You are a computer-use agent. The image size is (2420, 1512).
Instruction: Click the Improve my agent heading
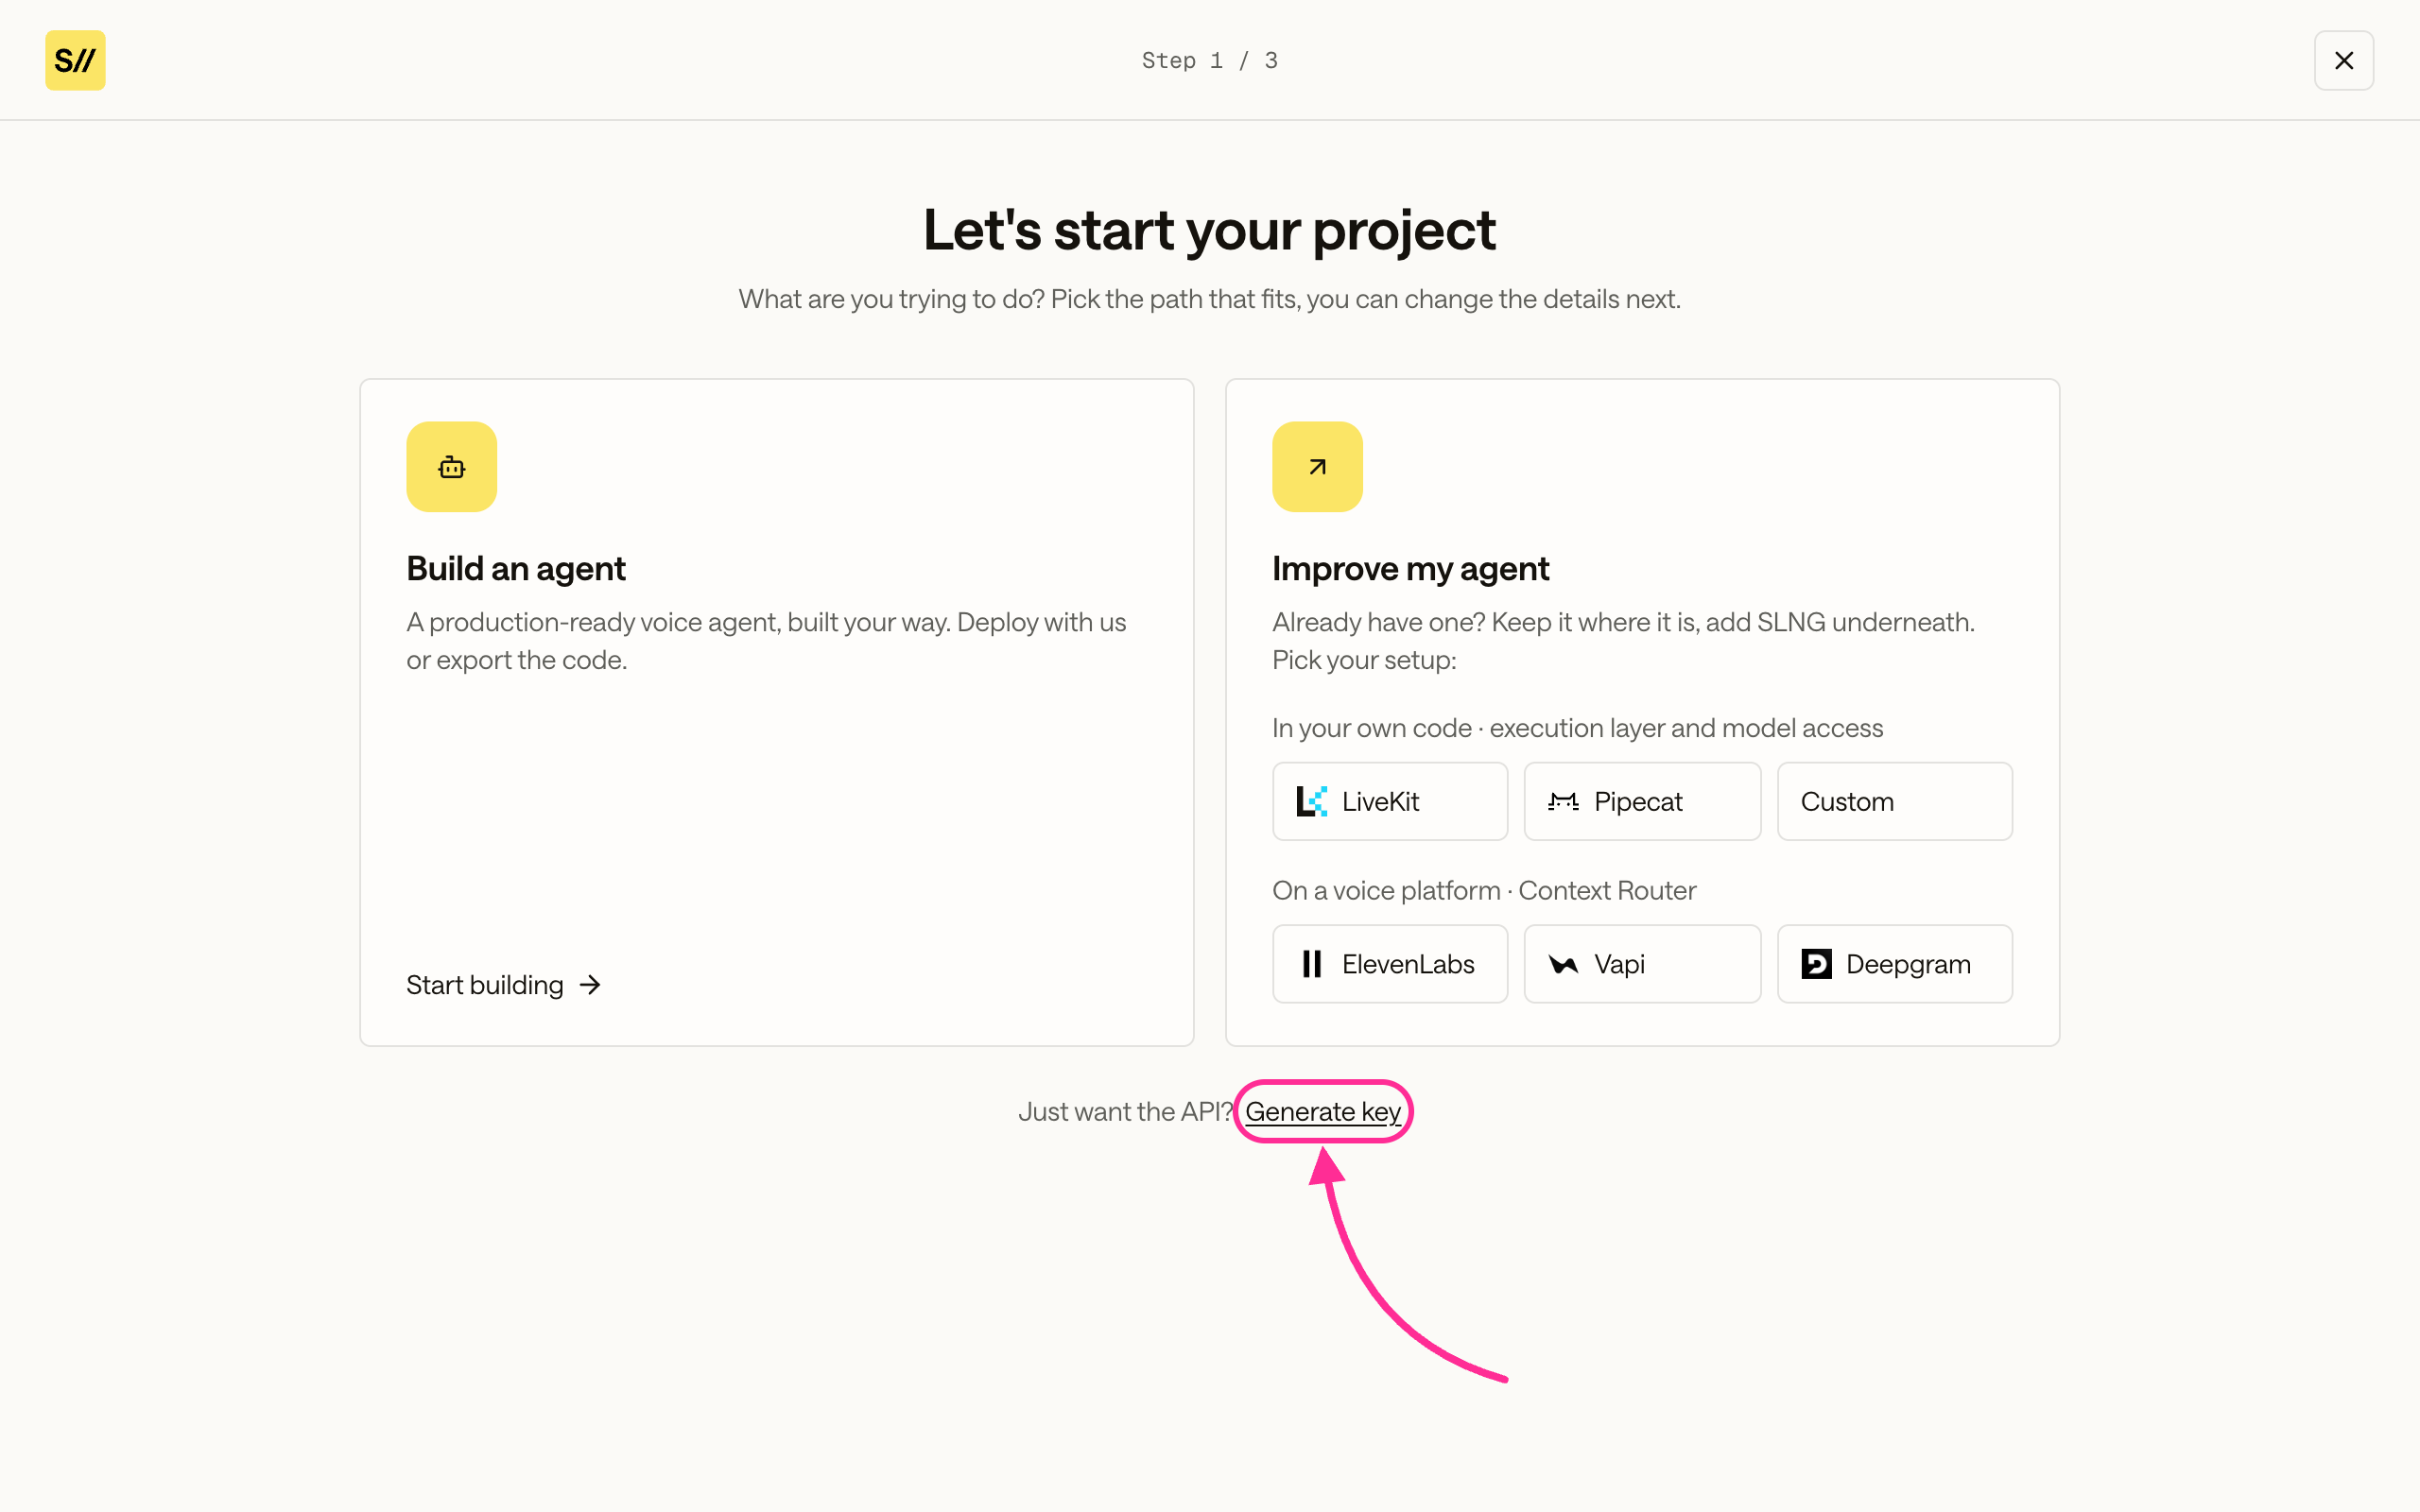click(1410, 568)
